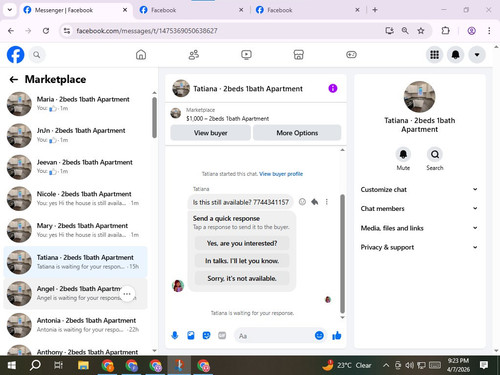Click the conversation list scrollbar
This screenshot has height=375, width=500.
coord(154,117)
